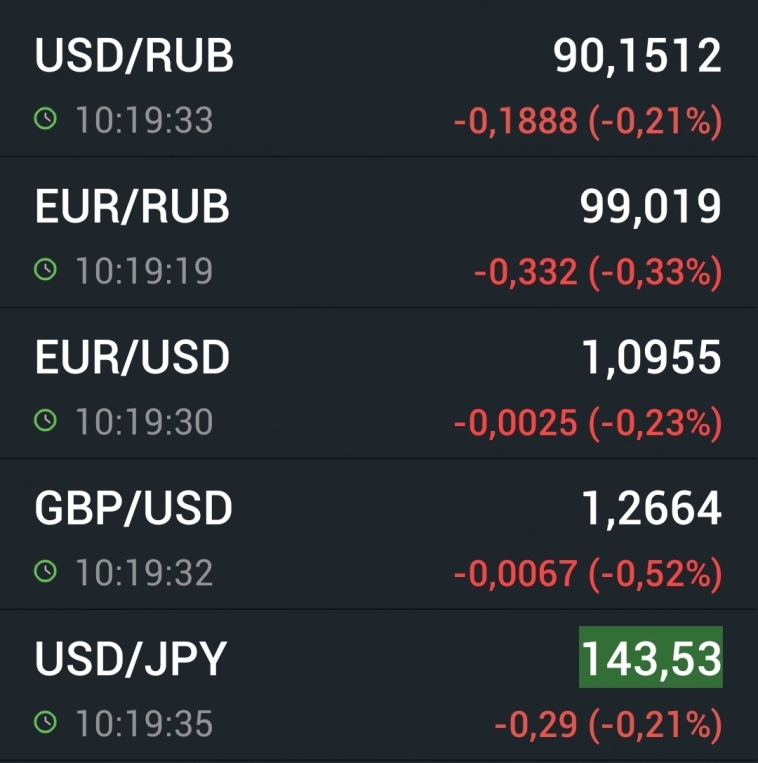This screenshot has height=763, width=758.
Task: Click the USD/RUB change -0,1888 (-0,21%)
Action: pos(587,121)
